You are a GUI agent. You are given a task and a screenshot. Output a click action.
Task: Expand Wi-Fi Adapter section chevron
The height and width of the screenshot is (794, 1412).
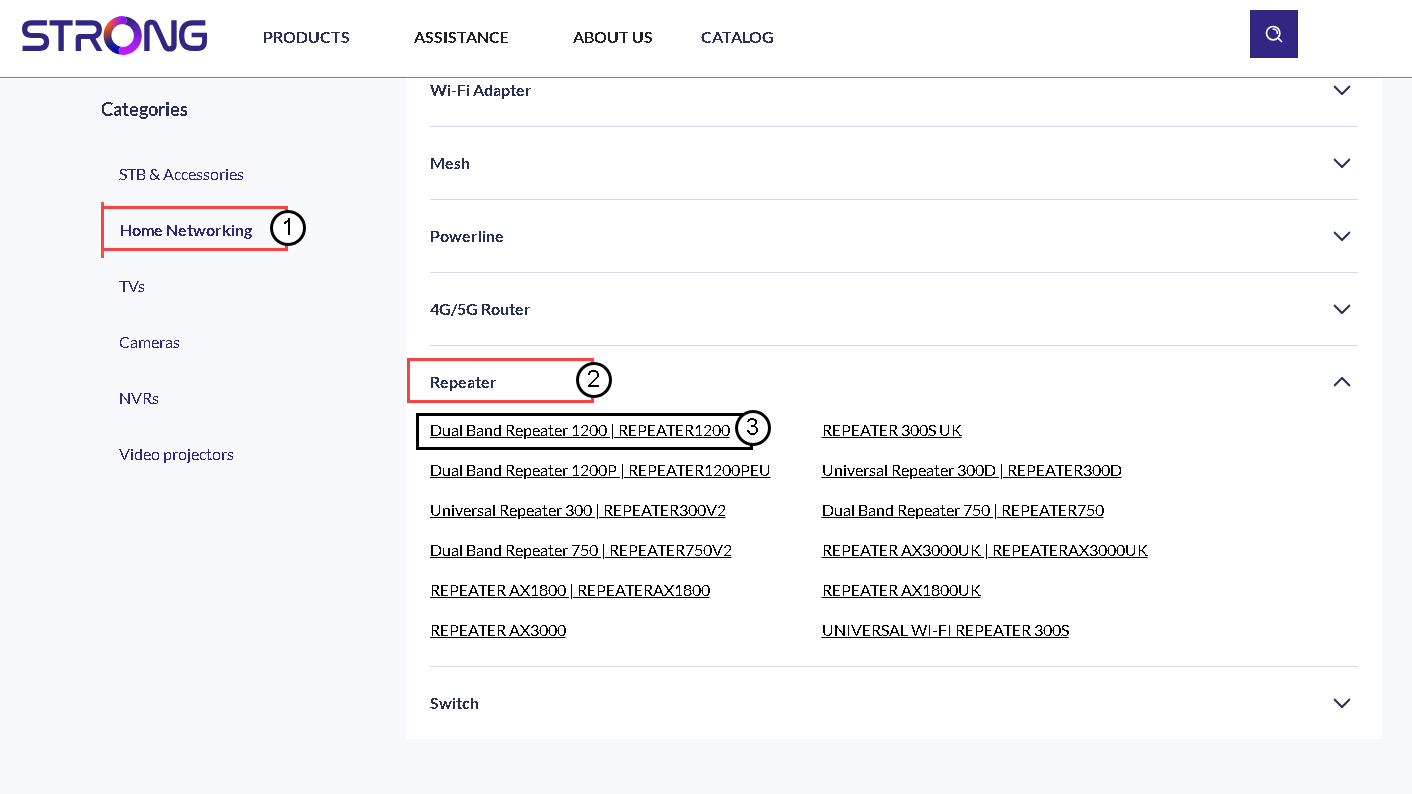pyautogui.click(x=1342, y=90)
